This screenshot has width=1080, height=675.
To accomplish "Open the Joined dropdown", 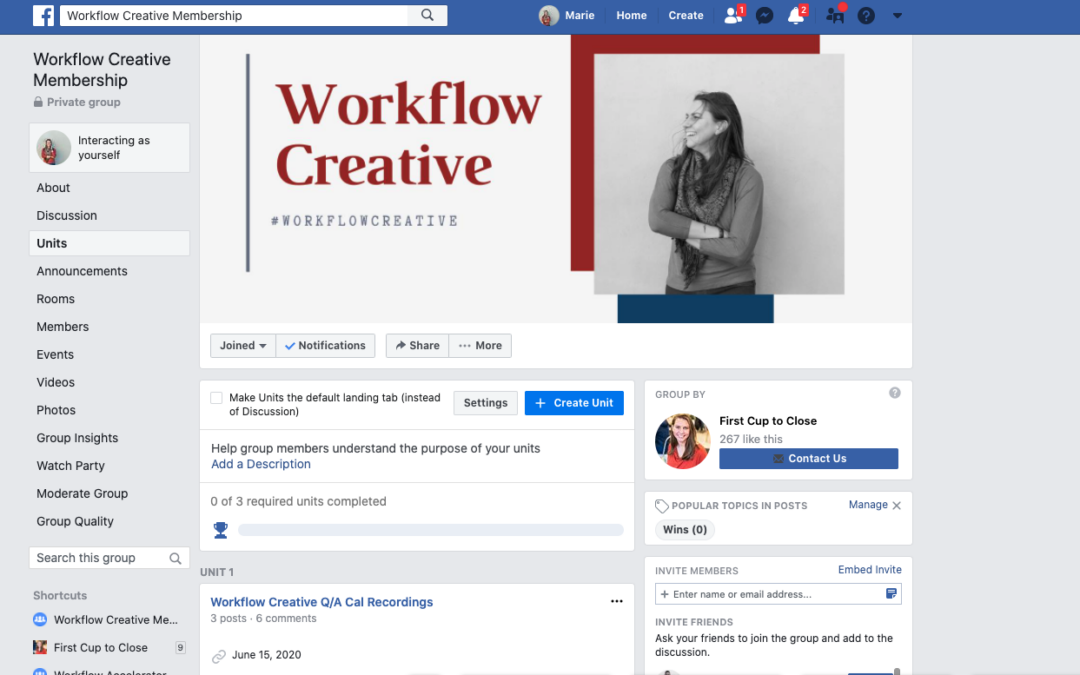I will pyautogui.click(x=242, y=346).
